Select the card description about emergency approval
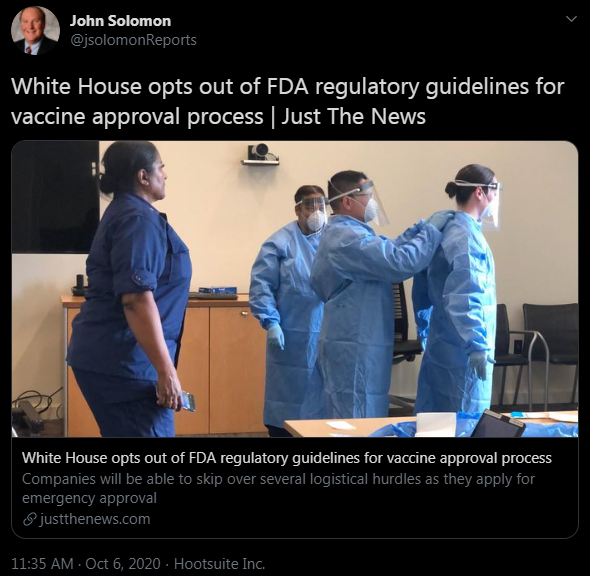This screenshot has height=576, width=590. point(278,488)
